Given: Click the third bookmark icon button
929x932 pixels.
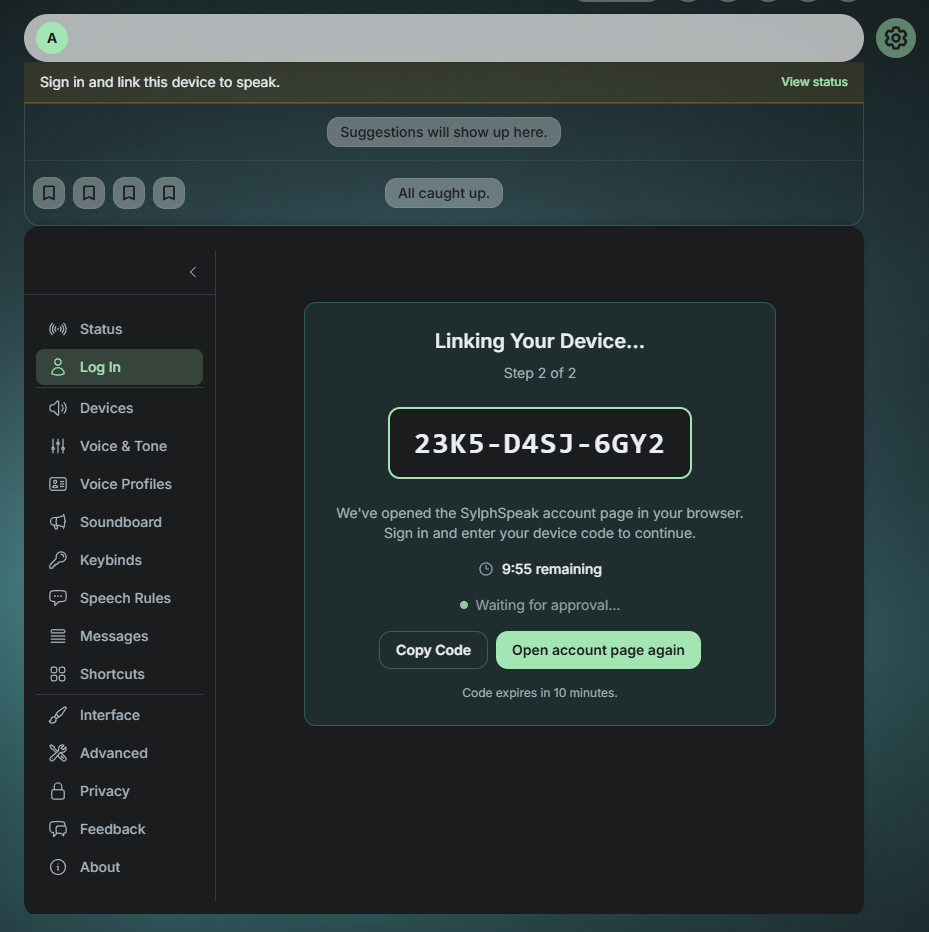Looking at the screenshot, I should tap(129, 193).
